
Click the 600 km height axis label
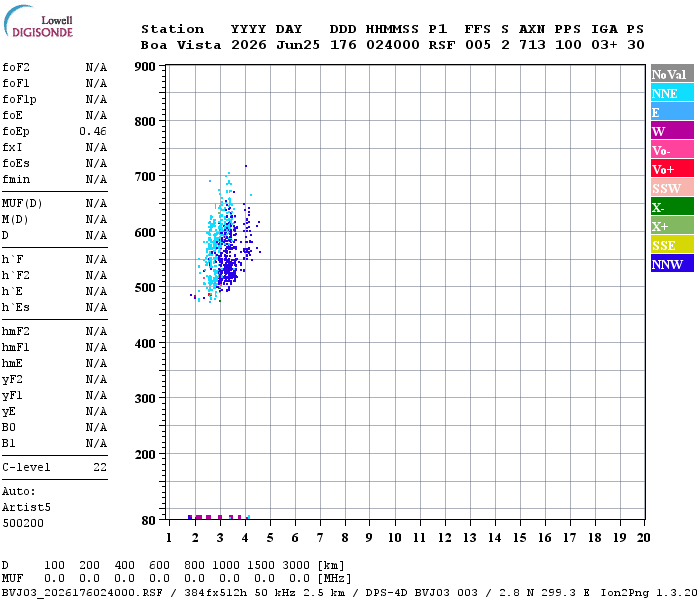coord(145,232)
